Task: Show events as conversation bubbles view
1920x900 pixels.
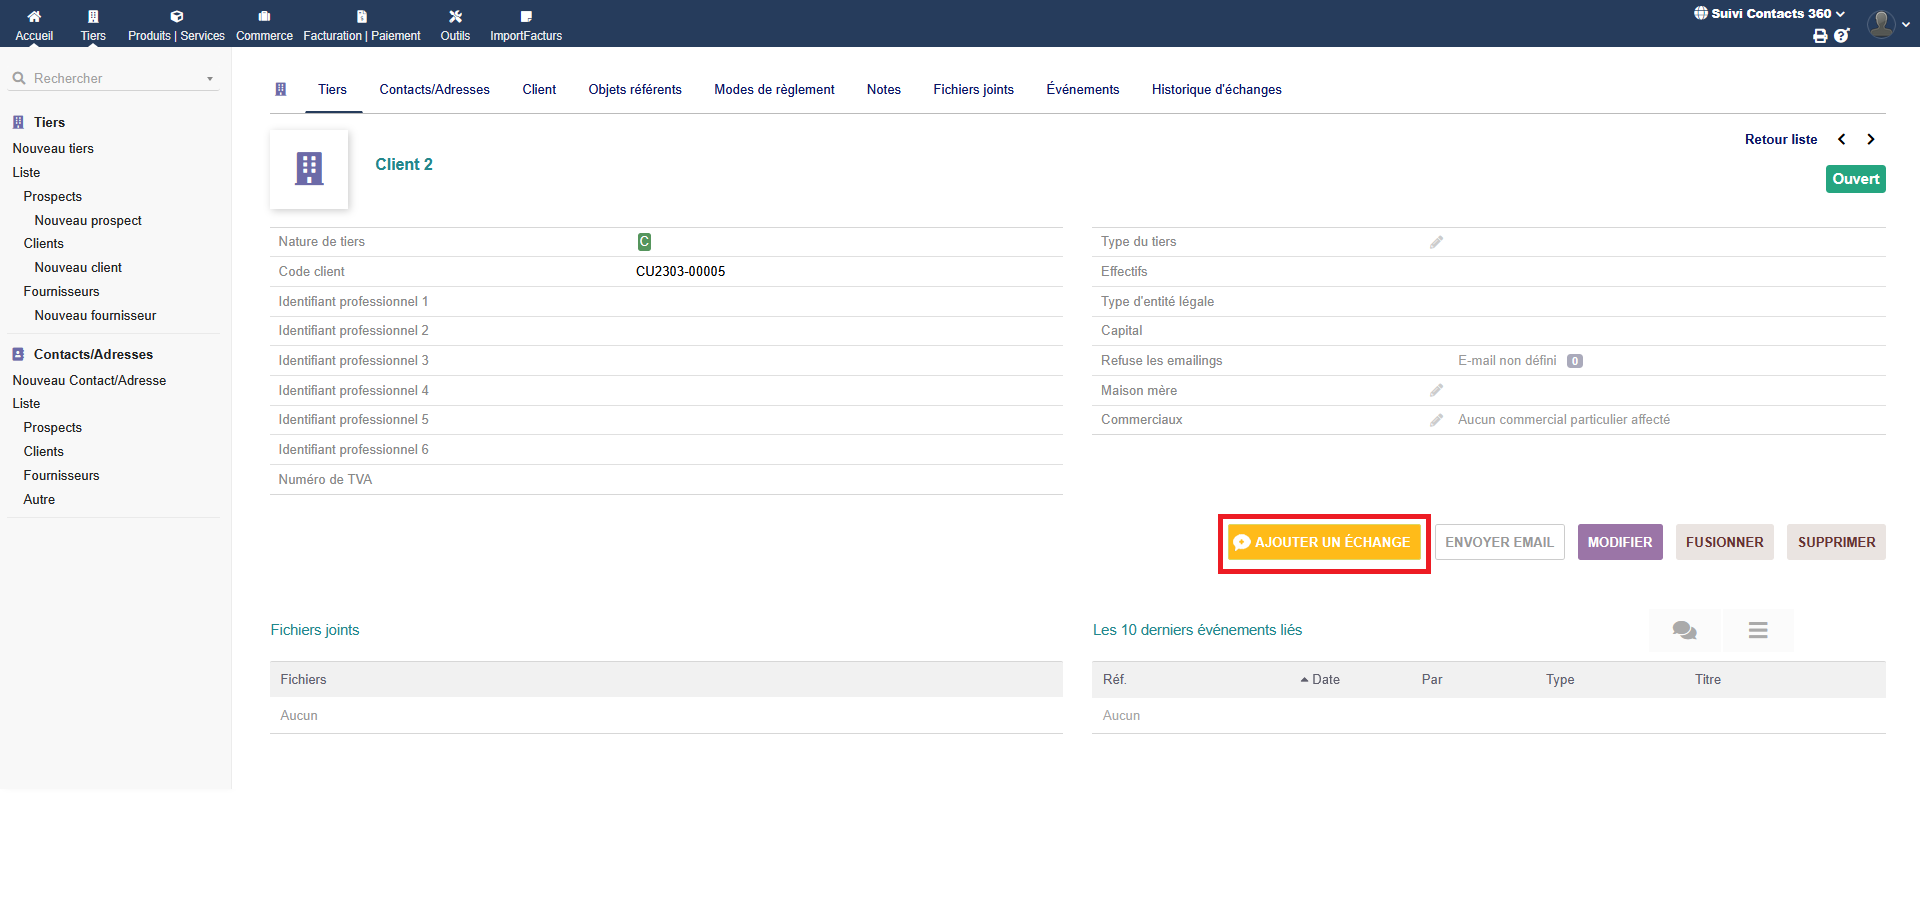Action: tap(1684, 630)
